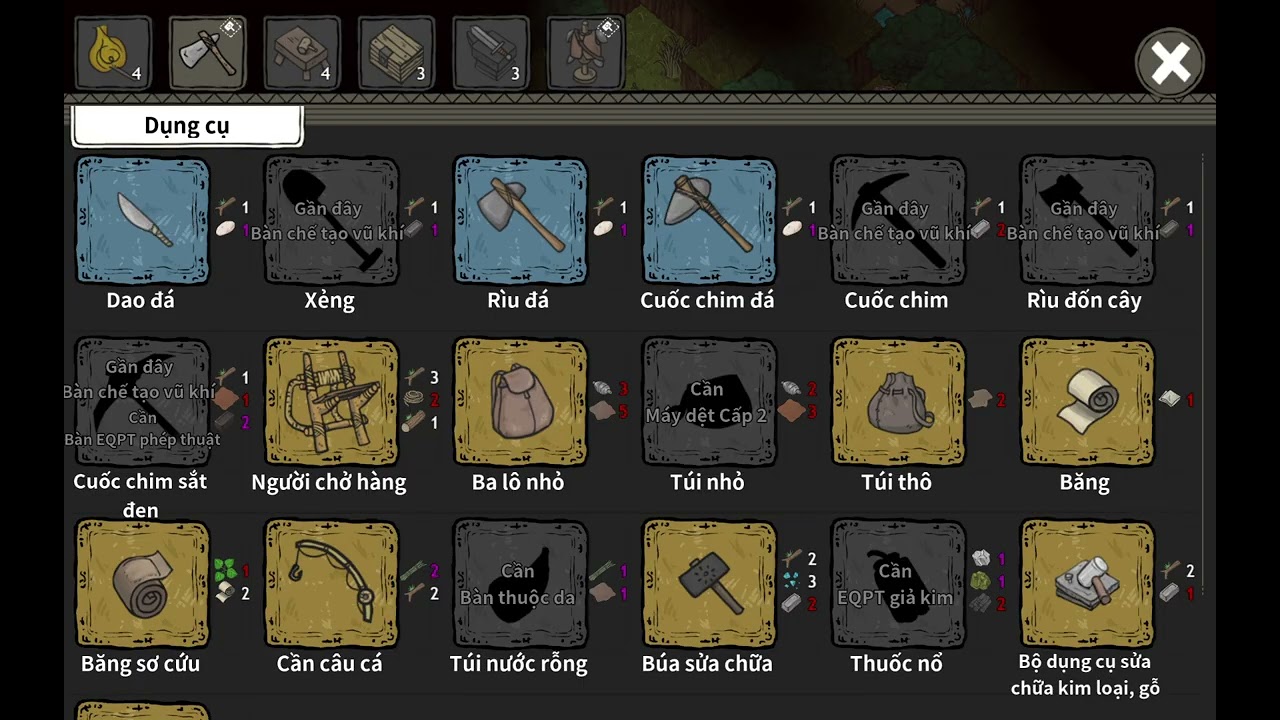Click the locked Xẻng shovel slot
The height and width of the screenshot is (720, 1280).
(x=332, y=220)
